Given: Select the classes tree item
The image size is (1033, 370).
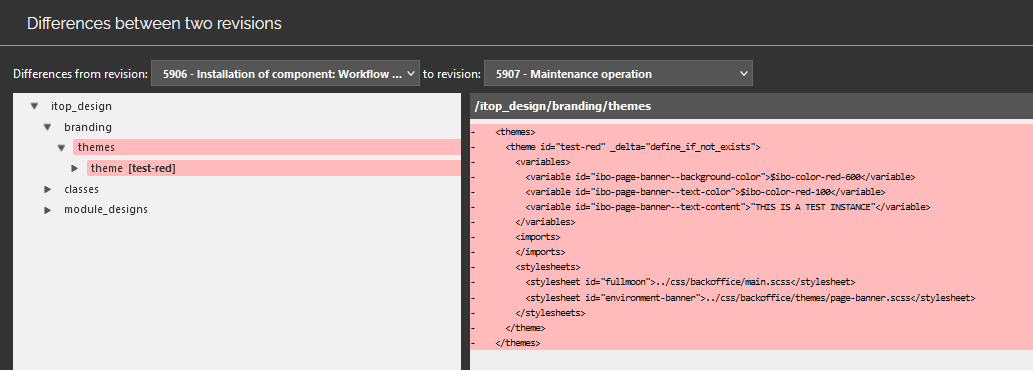Looking at the screenshot, I should [81, 189].
